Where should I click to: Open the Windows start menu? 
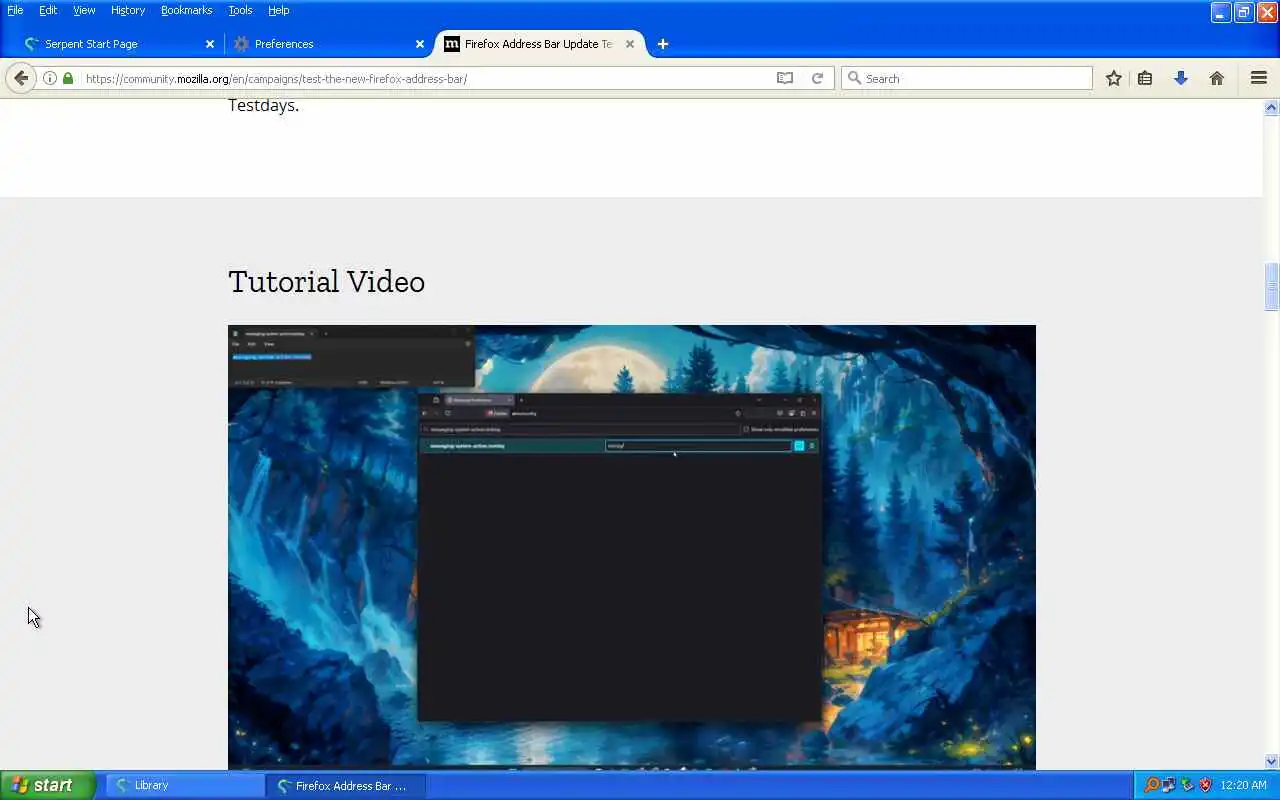coord(47,785)
